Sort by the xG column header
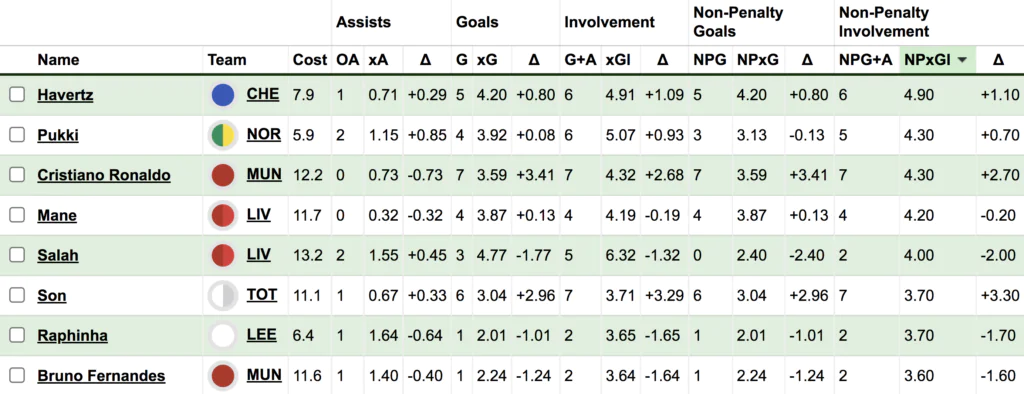 [x=487, y=60]
